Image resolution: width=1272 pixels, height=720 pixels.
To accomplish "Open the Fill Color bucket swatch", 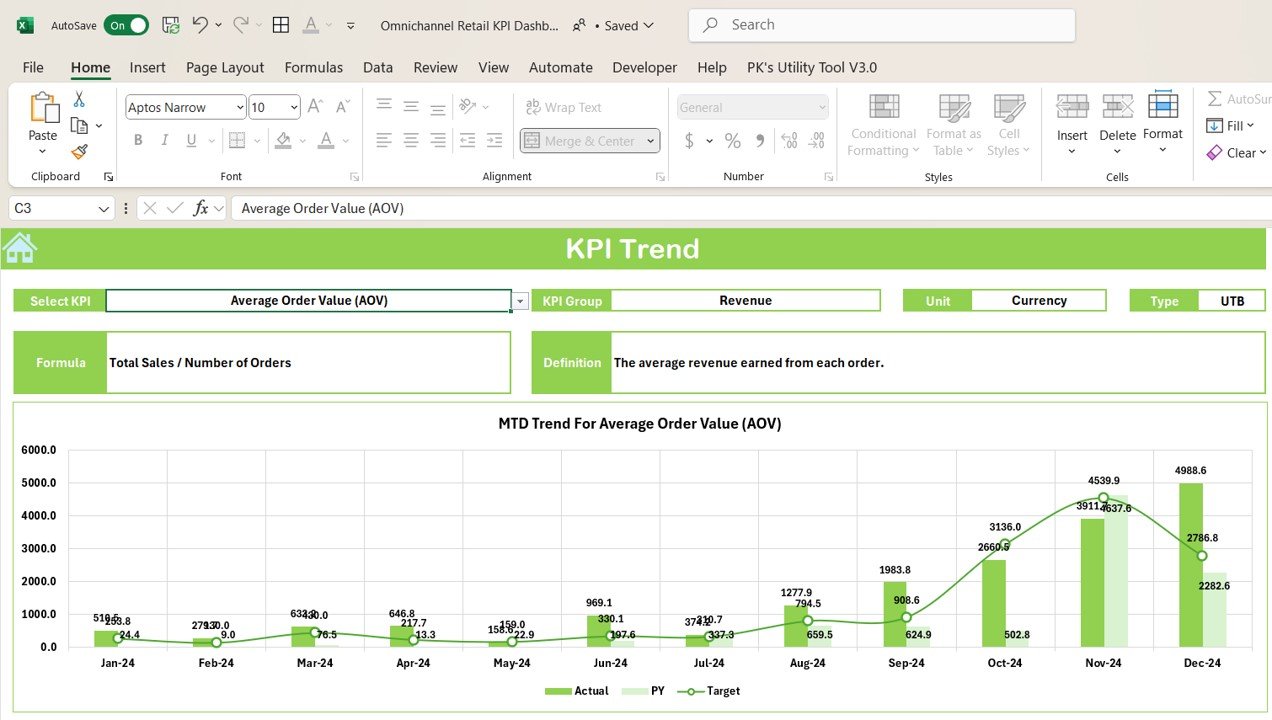I will 284,141.
